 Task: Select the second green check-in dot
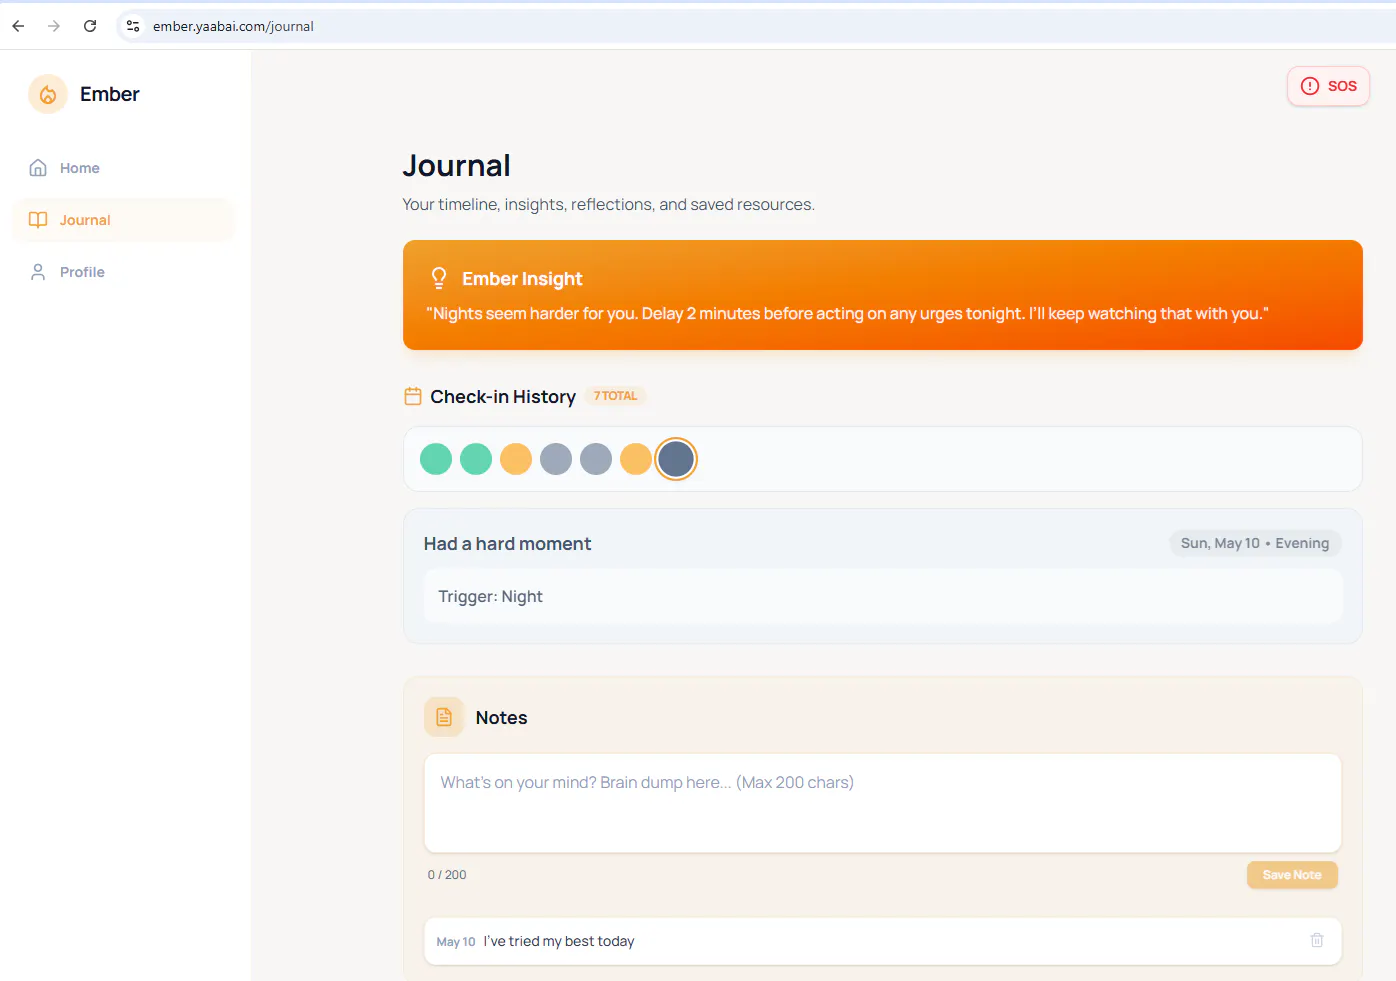click(x=476, y=459)
